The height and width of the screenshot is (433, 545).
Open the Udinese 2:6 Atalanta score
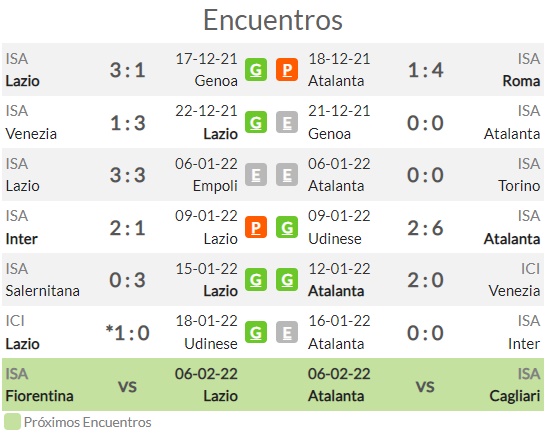click(x=425, y=228)
